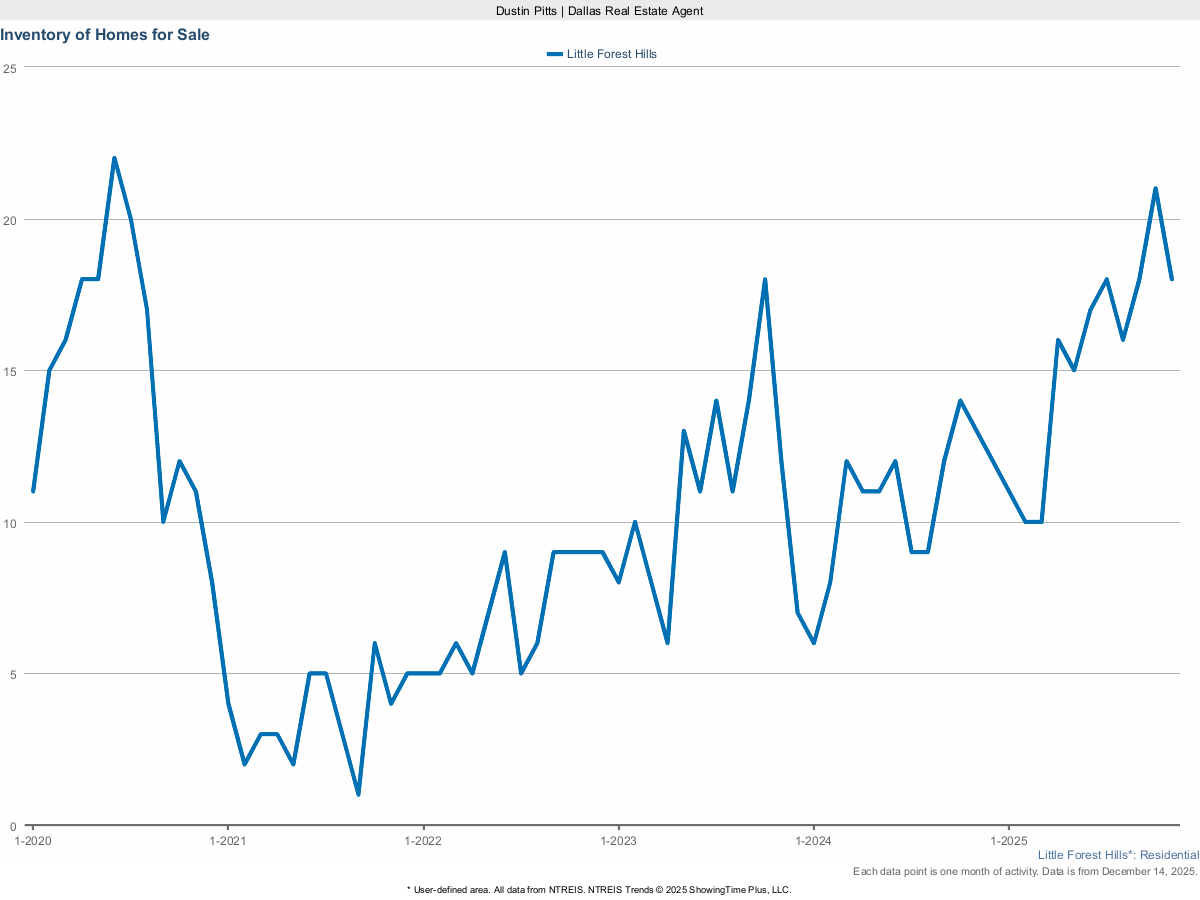Image resolution: width=1200 pixels, height=900 pixels.
Task: Click the 1-2021 x-axis label
Action: [228, 841]
